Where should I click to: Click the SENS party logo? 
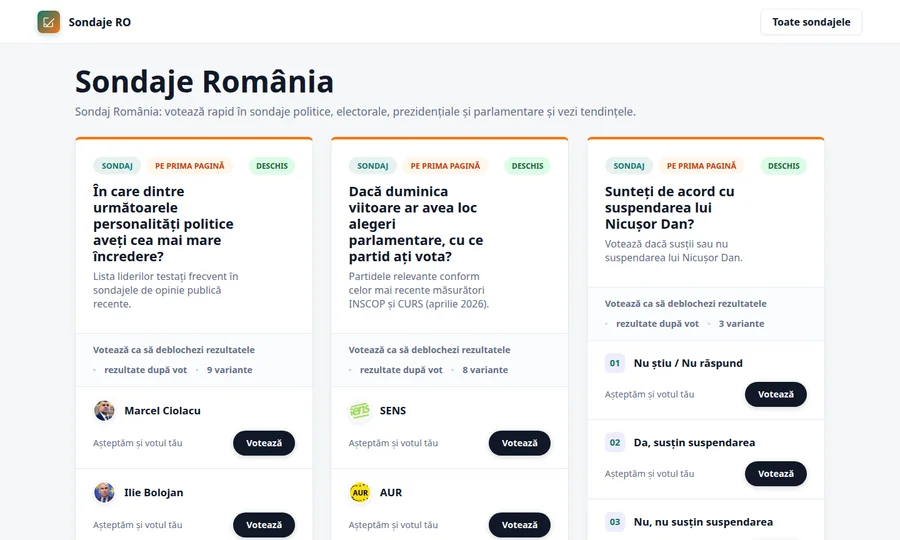[x=360, y=411]
